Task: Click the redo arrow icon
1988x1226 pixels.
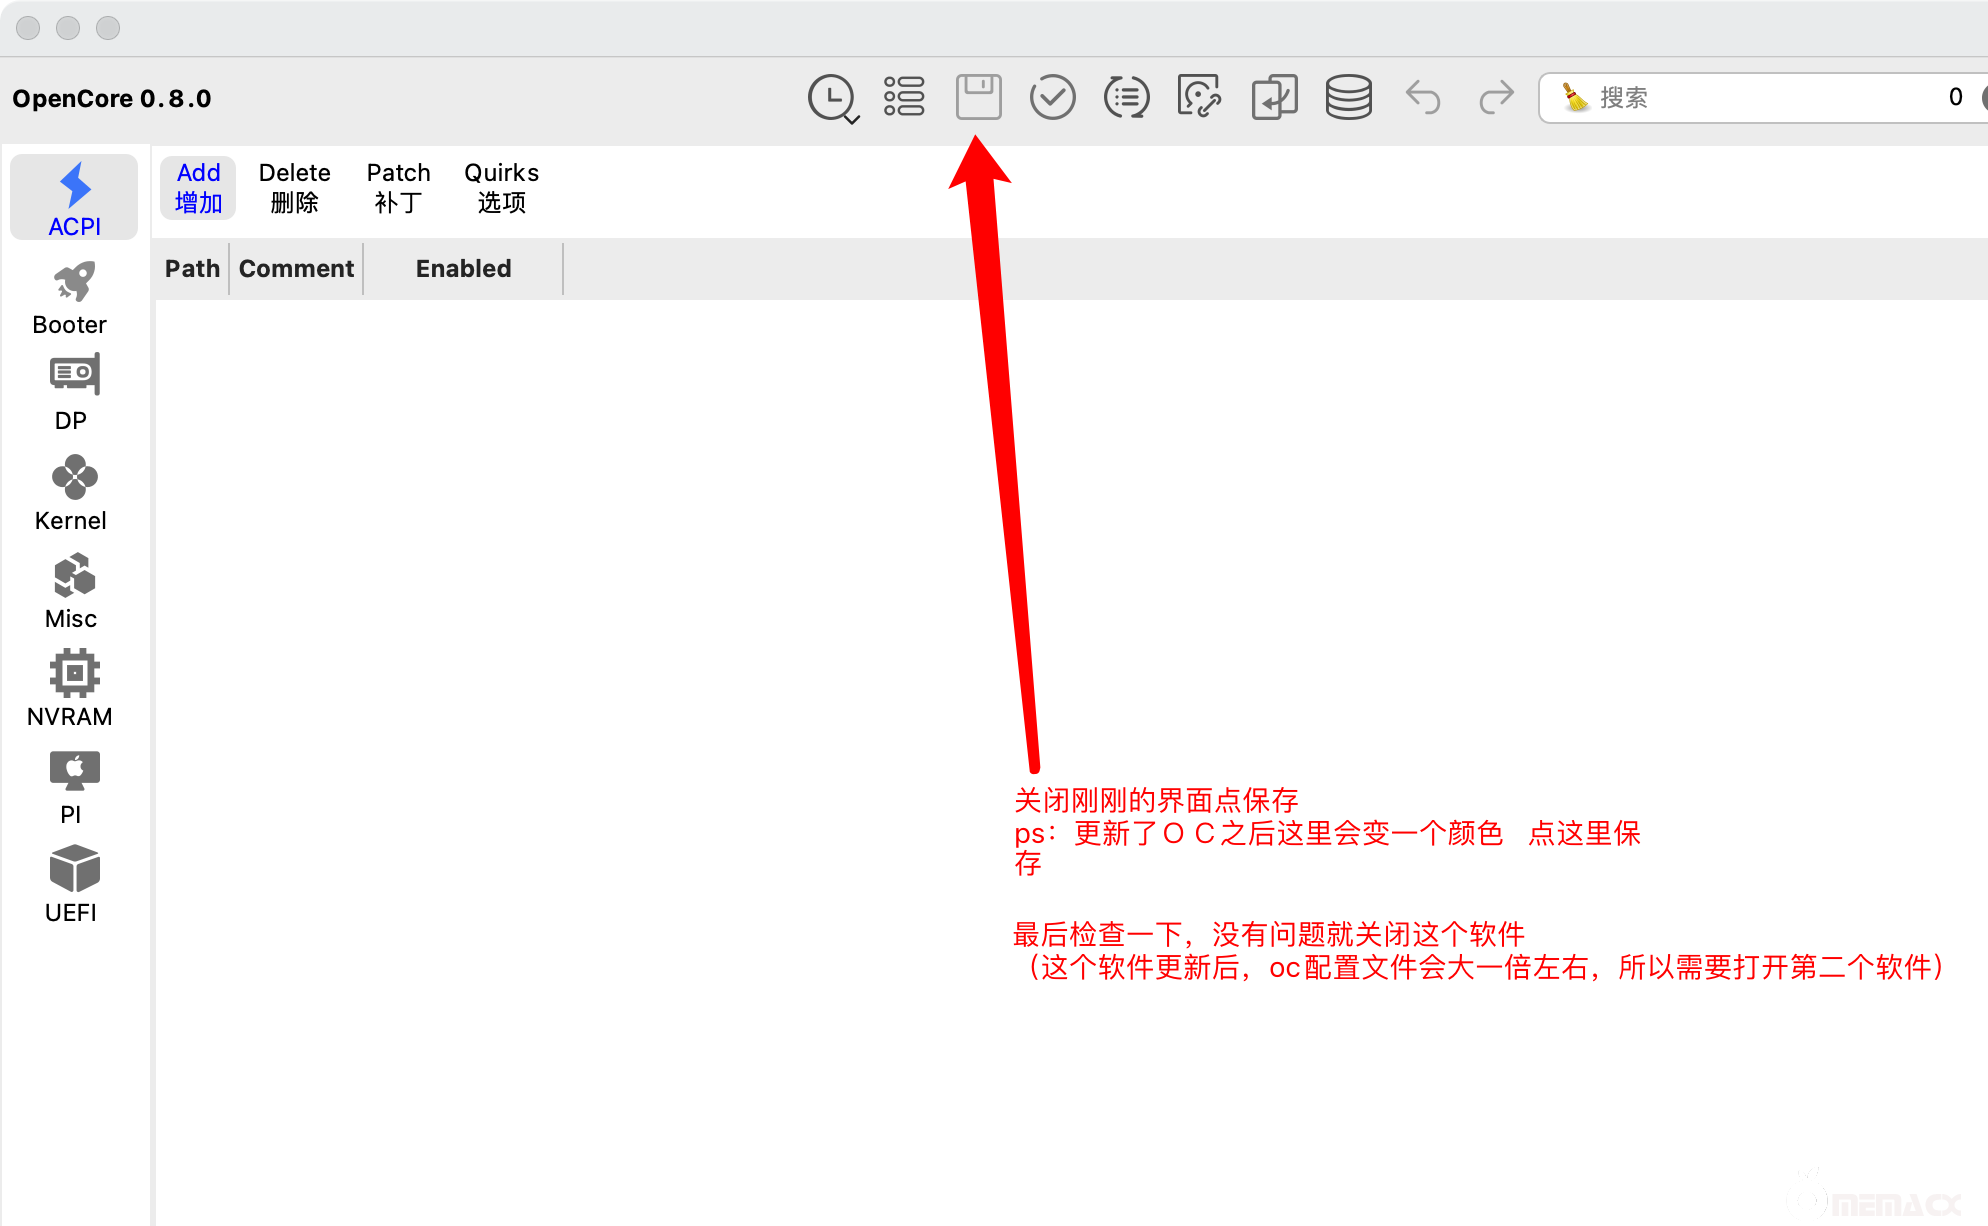Action: (x=1496, y=98)
